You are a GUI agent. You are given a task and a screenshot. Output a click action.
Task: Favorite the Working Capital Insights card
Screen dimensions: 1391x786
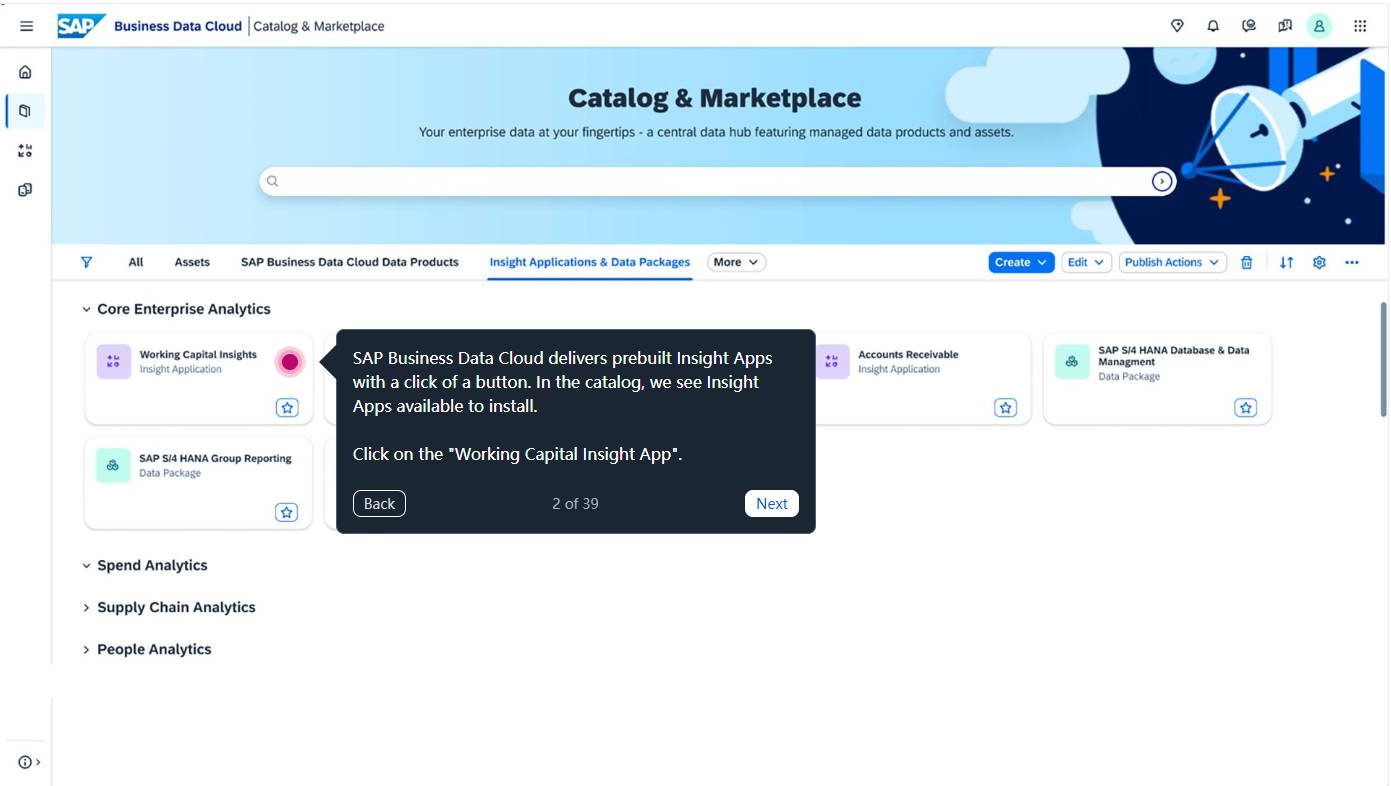pyautogui.click(x=287, y=408)
